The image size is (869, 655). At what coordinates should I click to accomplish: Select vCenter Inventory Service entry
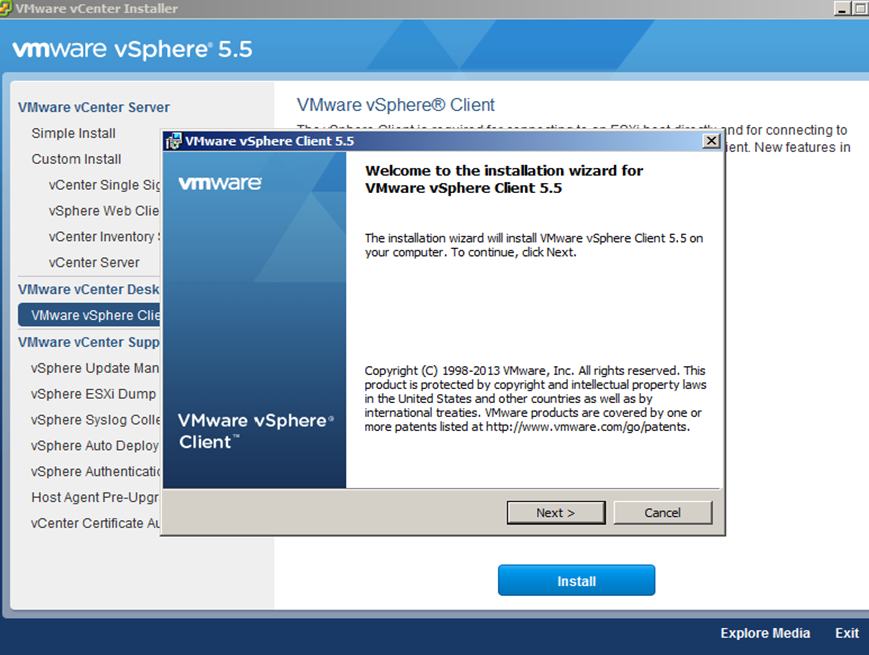coord(104,237)
